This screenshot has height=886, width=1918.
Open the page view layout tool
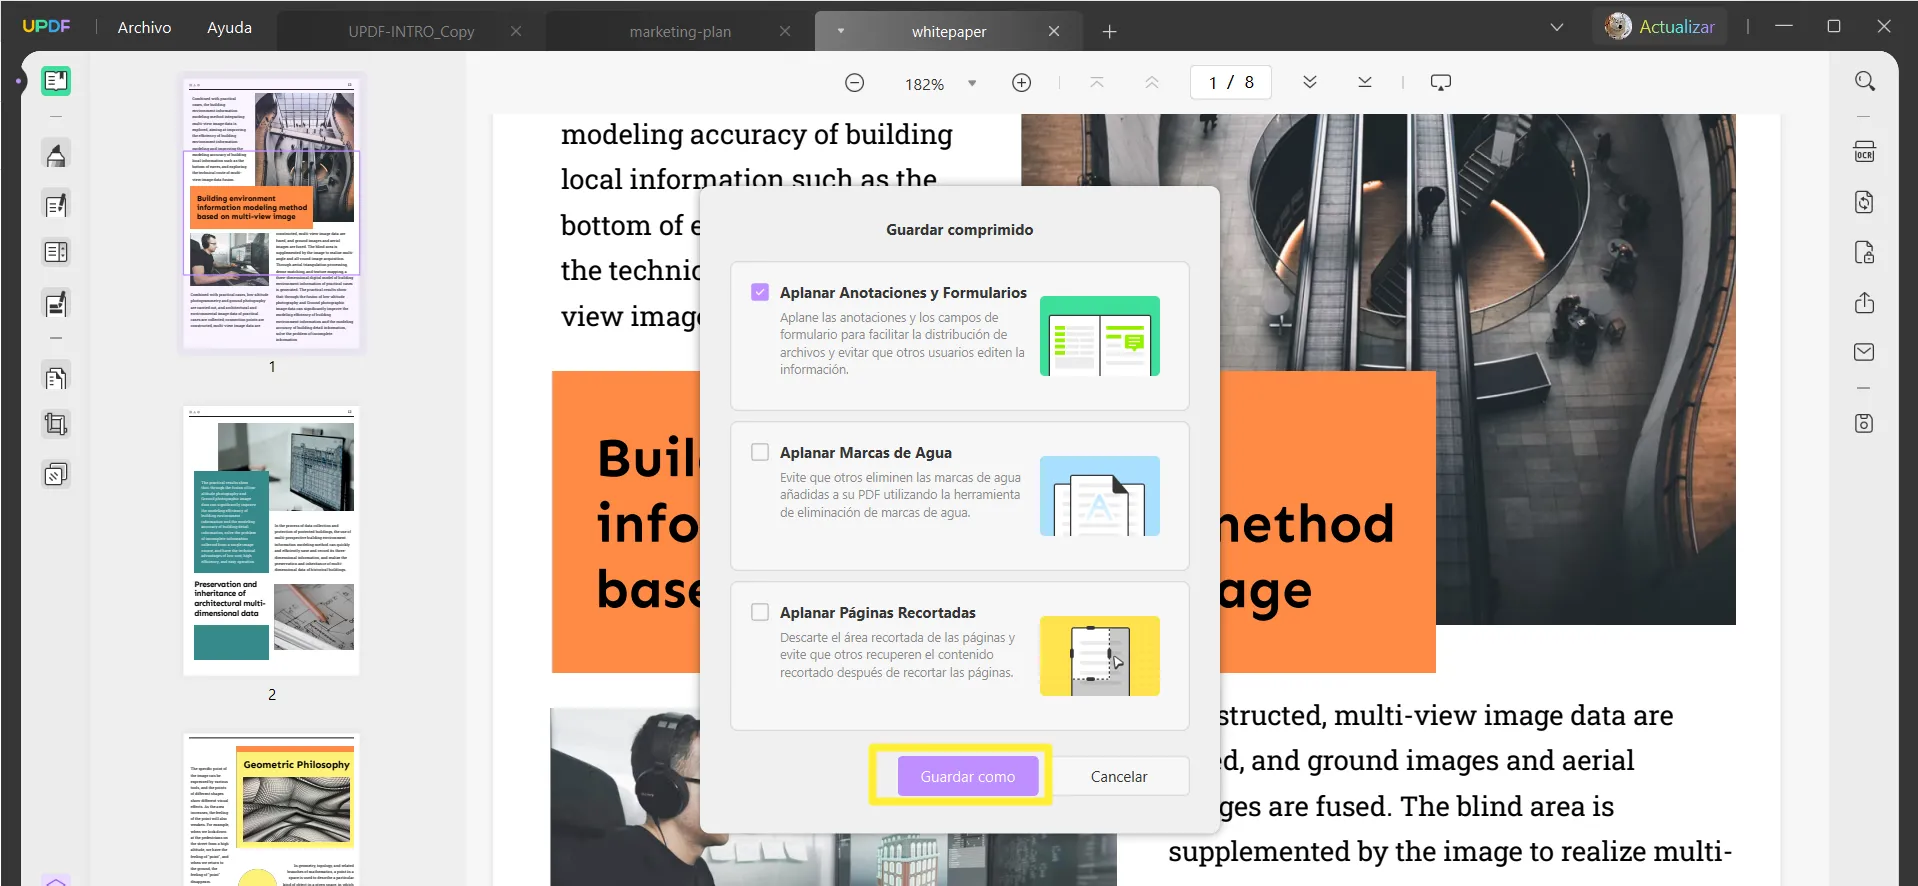pyautogui.click(x=56, y=252)
